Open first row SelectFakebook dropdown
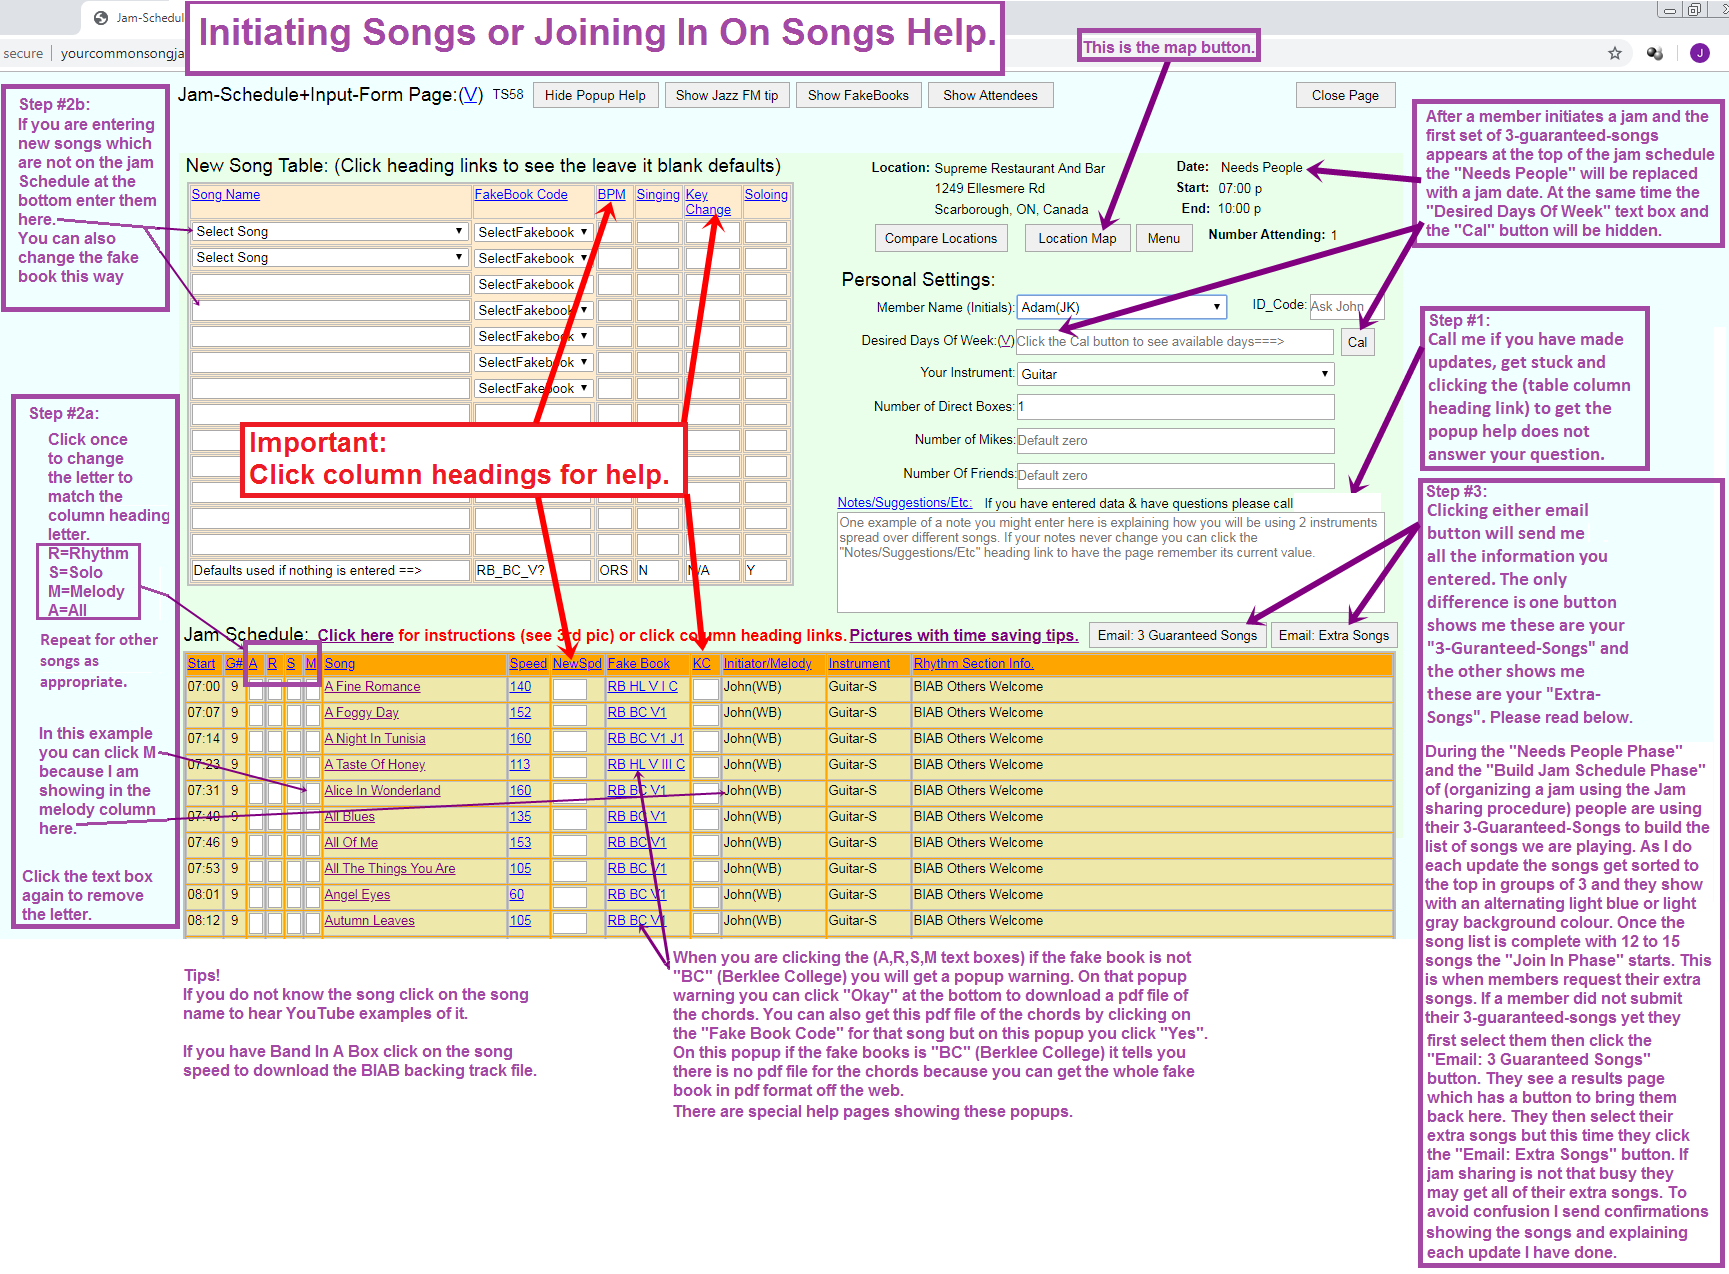The height and width of the screenshot is (1274, 1729). coord(533,232)
